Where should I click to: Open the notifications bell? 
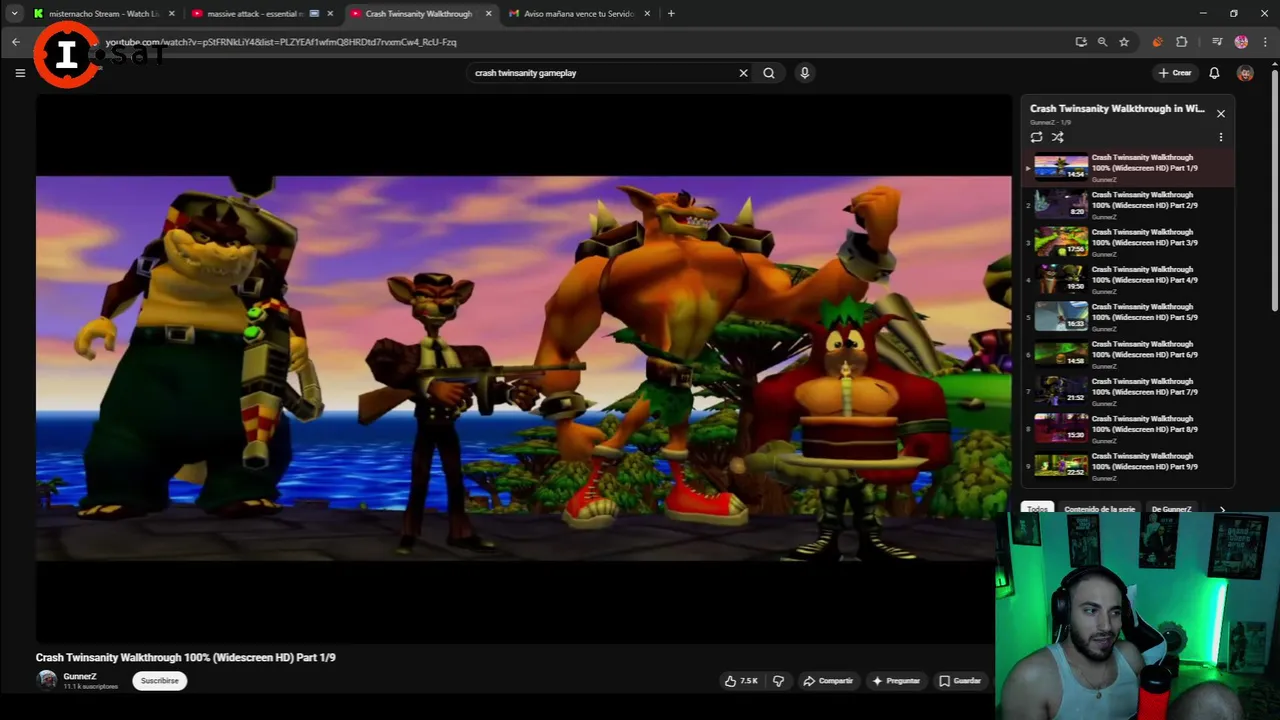click(x=1214, y=73)
